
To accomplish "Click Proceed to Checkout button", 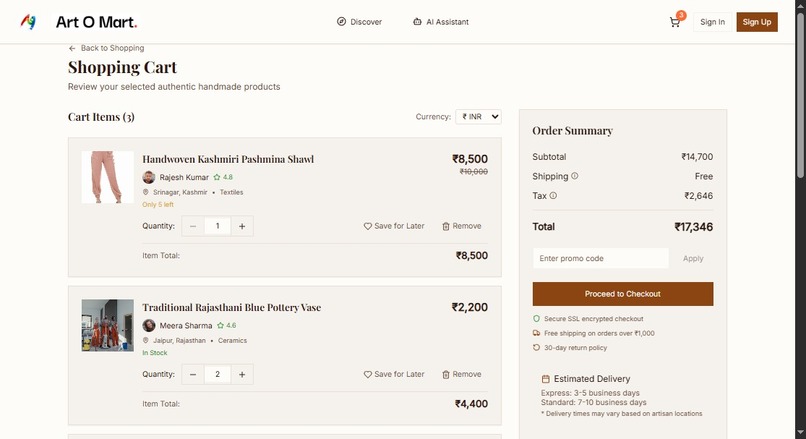I will pos(622,294).
